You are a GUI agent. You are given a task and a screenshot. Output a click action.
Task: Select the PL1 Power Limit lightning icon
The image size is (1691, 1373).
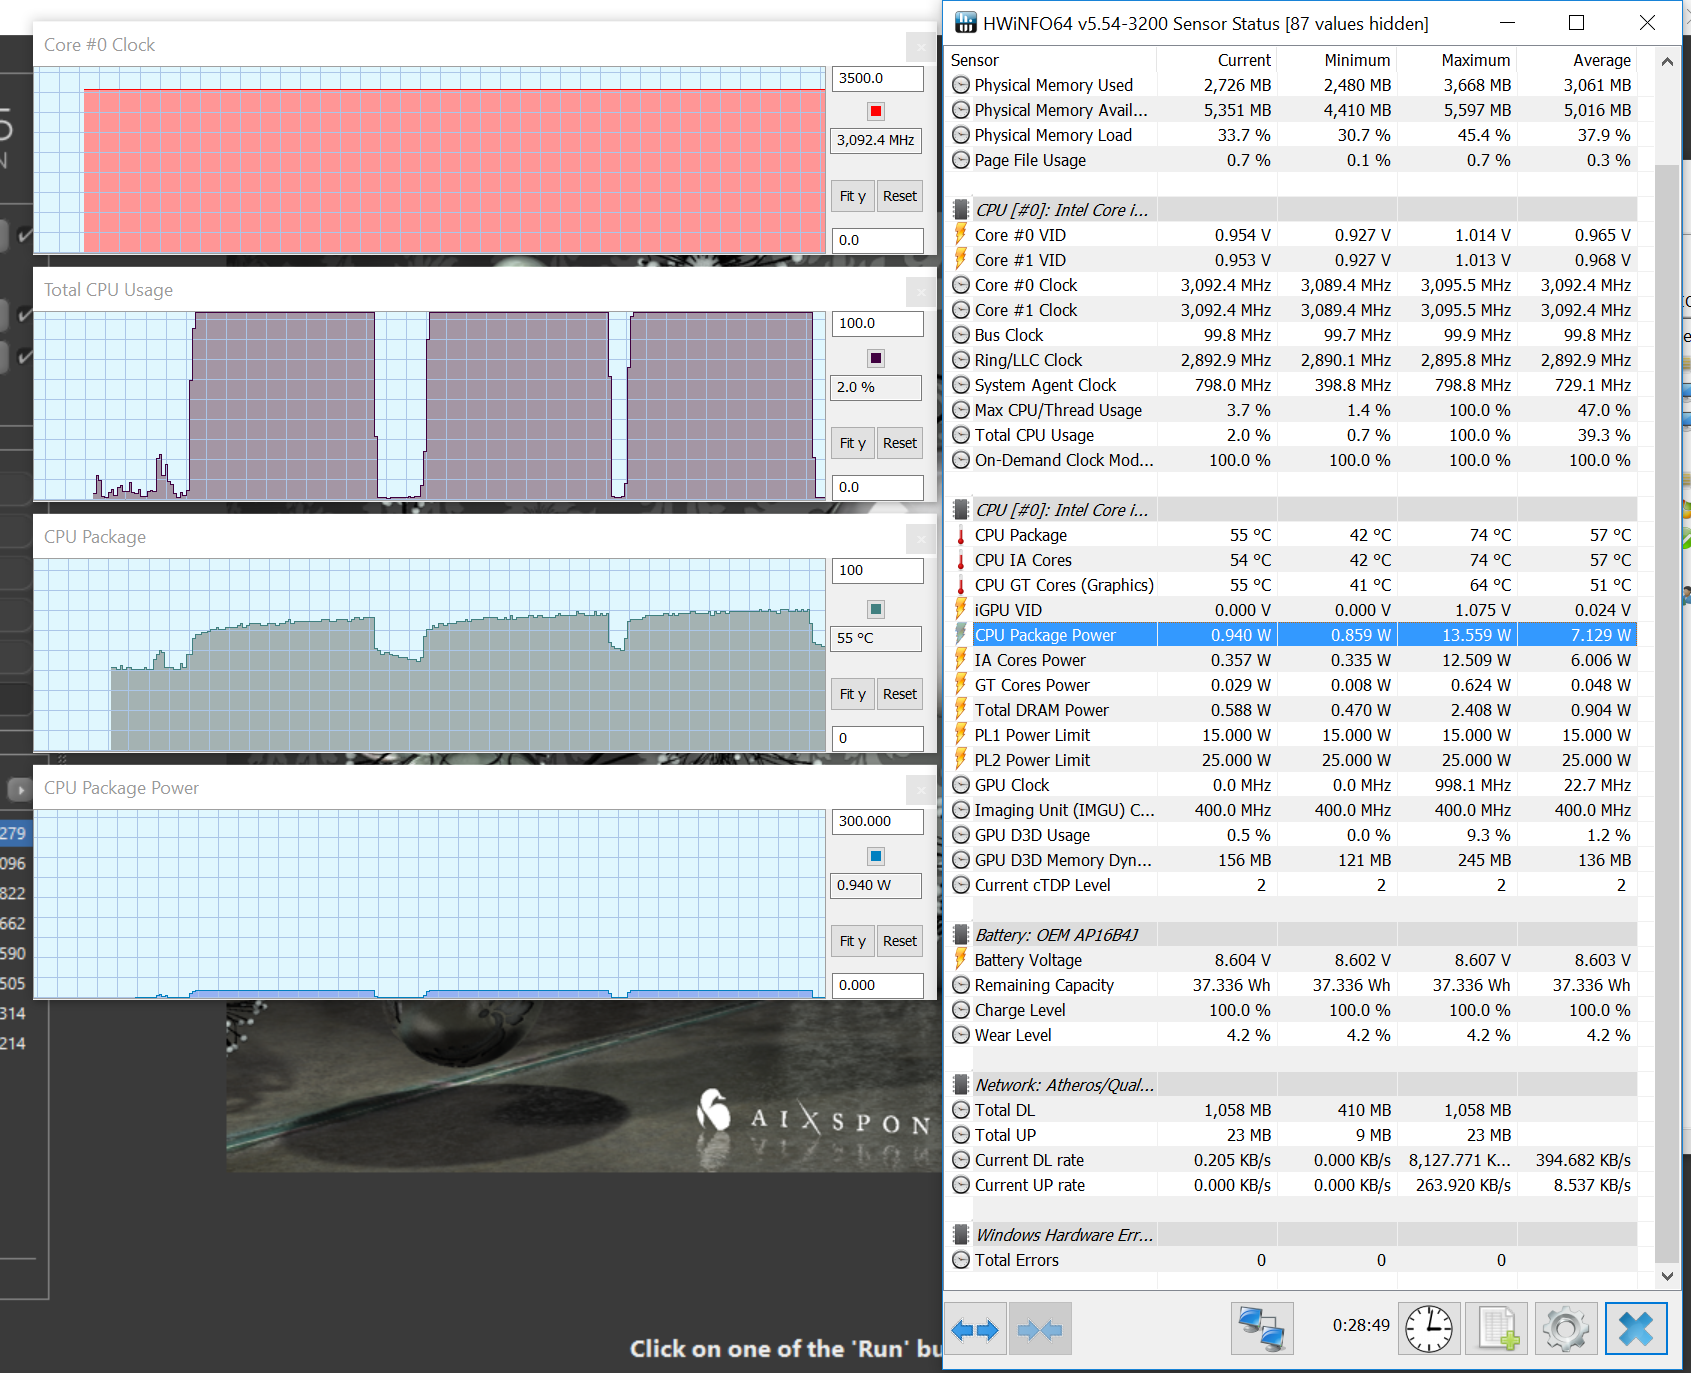tap(961, 735)
